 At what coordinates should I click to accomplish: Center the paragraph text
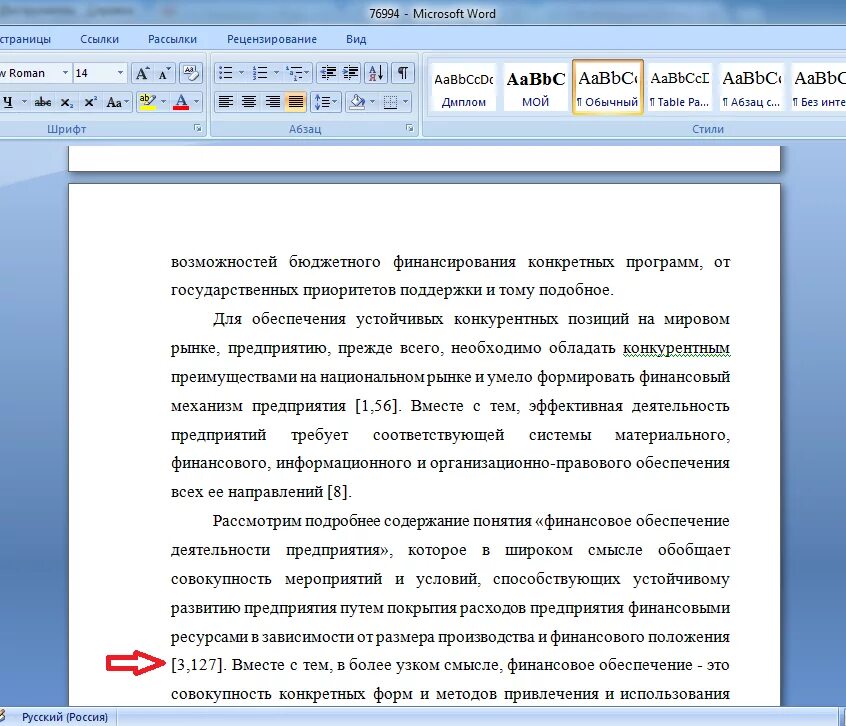[x=249, y=101]
